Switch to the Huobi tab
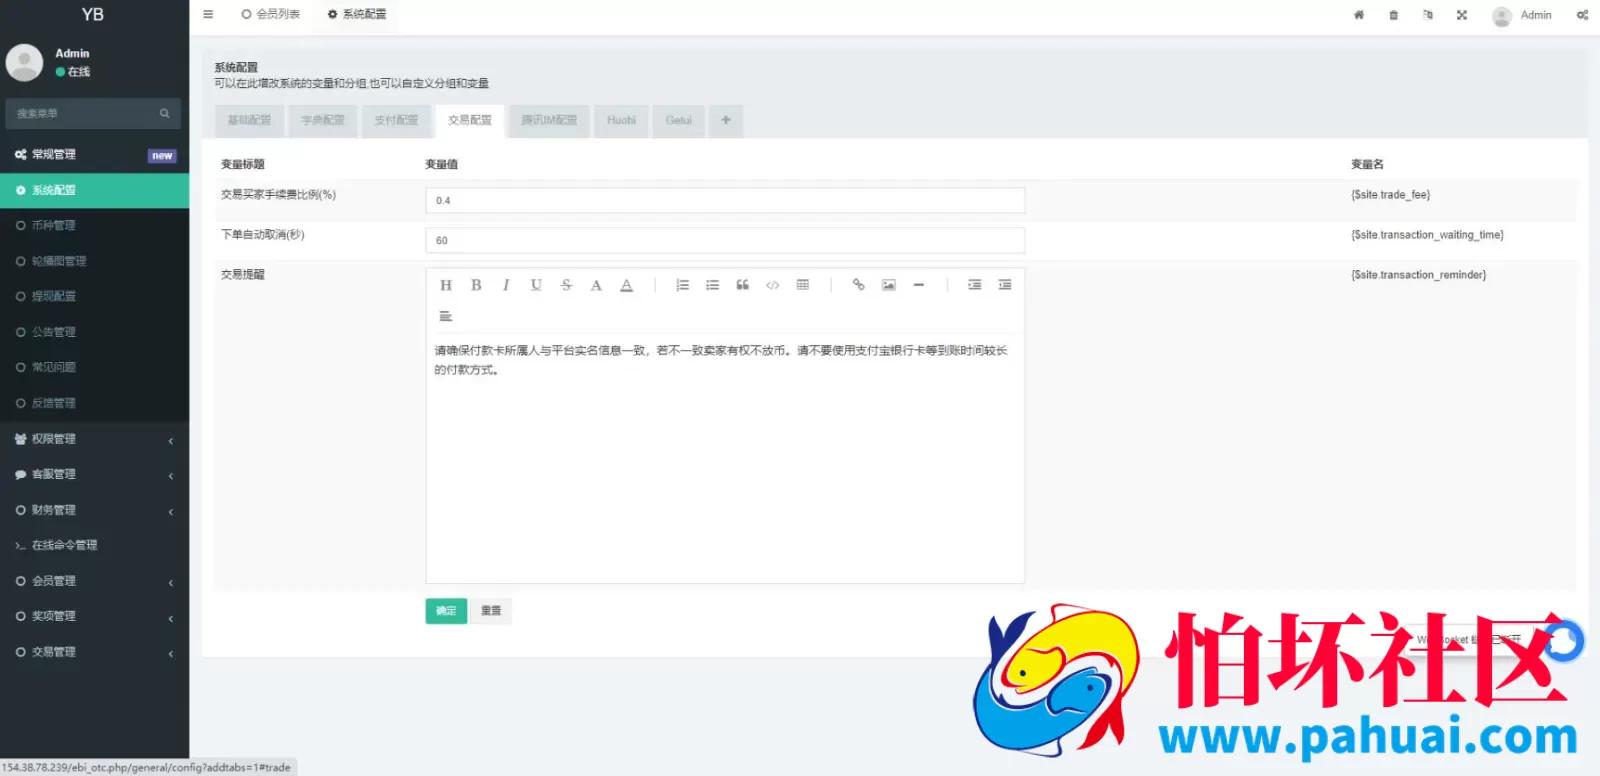Viewport: 1600px width, 776px height. [x=621, y=120]
